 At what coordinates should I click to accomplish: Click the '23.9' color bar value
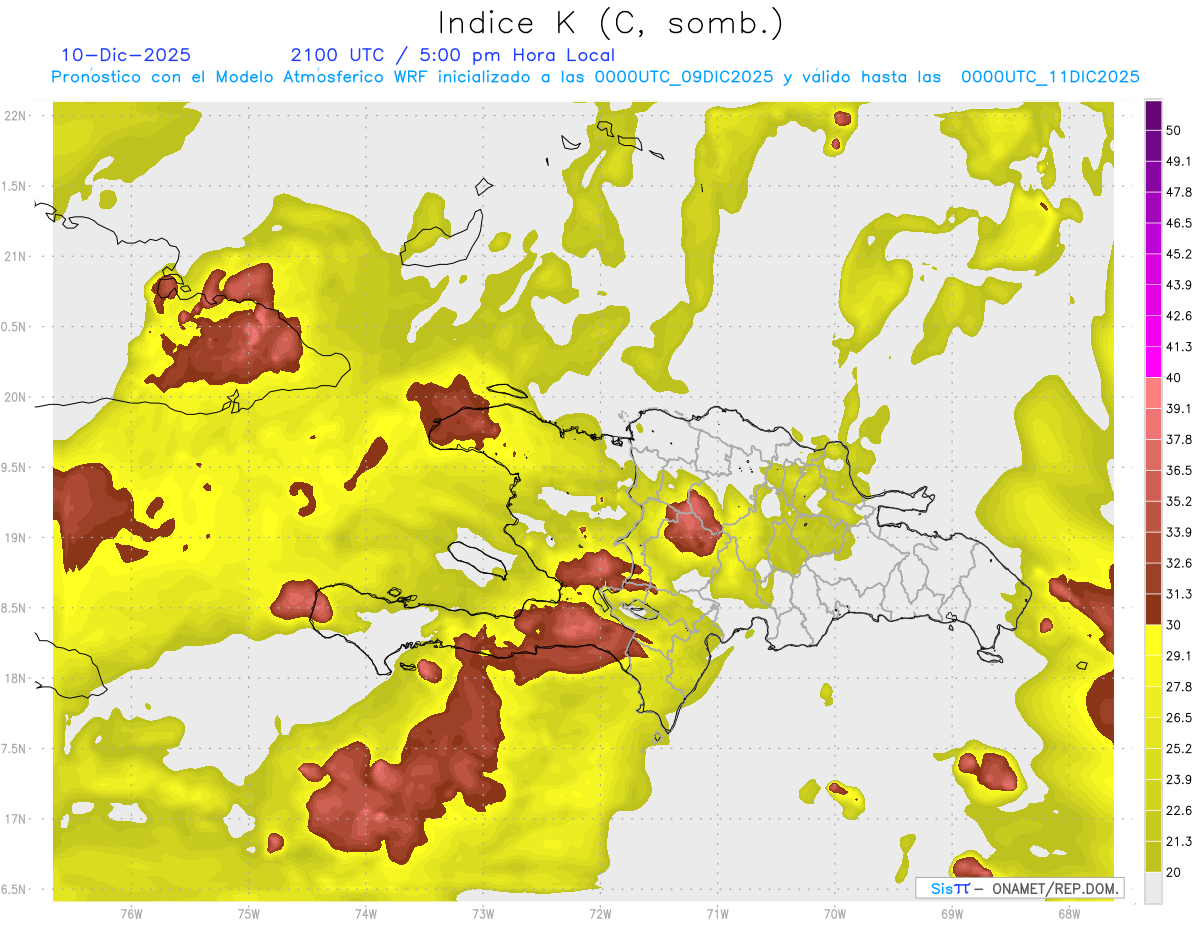coord(1179,780)
